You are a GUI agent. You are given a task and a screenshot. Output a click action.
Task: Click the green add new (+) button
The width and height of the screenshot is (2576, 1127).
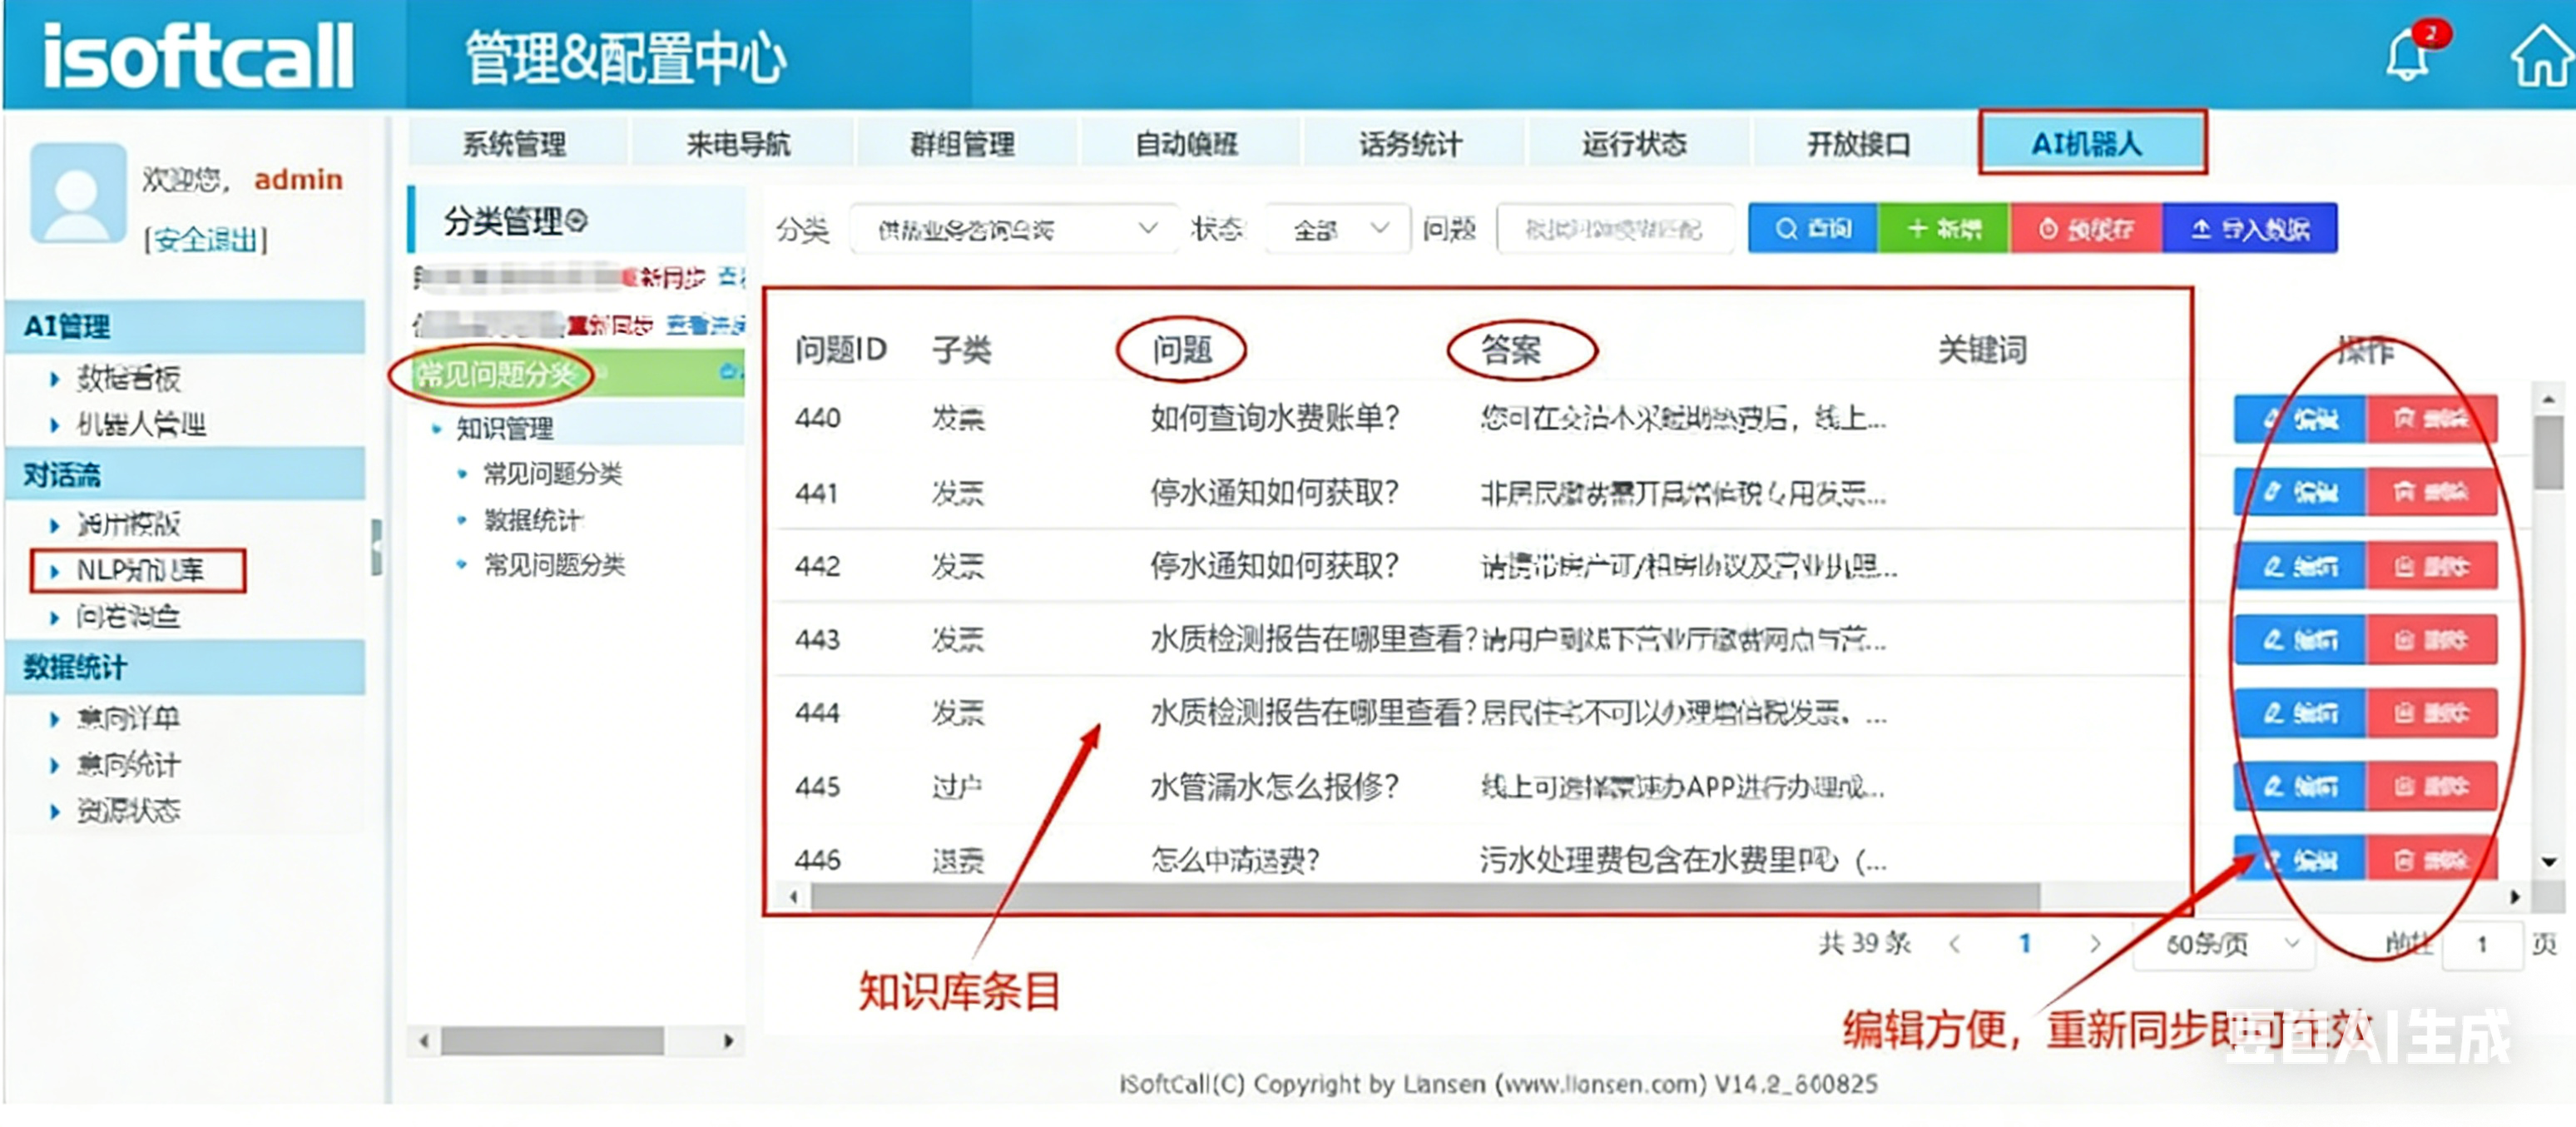(x=1943, y=229)
